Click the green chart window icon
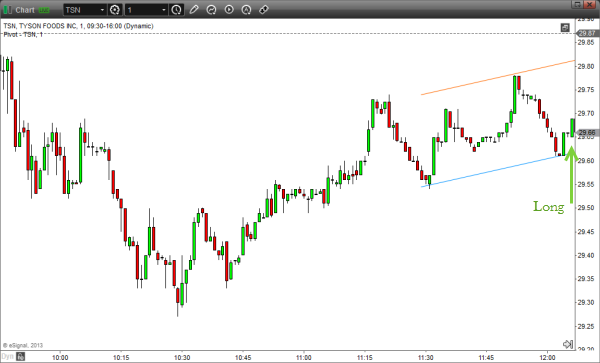This screenshot has width=600, height=363. pyautogui.click(x=7, y=10)
